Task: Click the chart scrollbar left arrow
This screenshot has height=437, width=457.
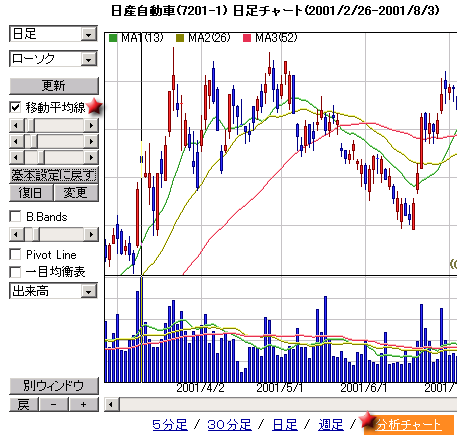Action: tap(112, 405)
